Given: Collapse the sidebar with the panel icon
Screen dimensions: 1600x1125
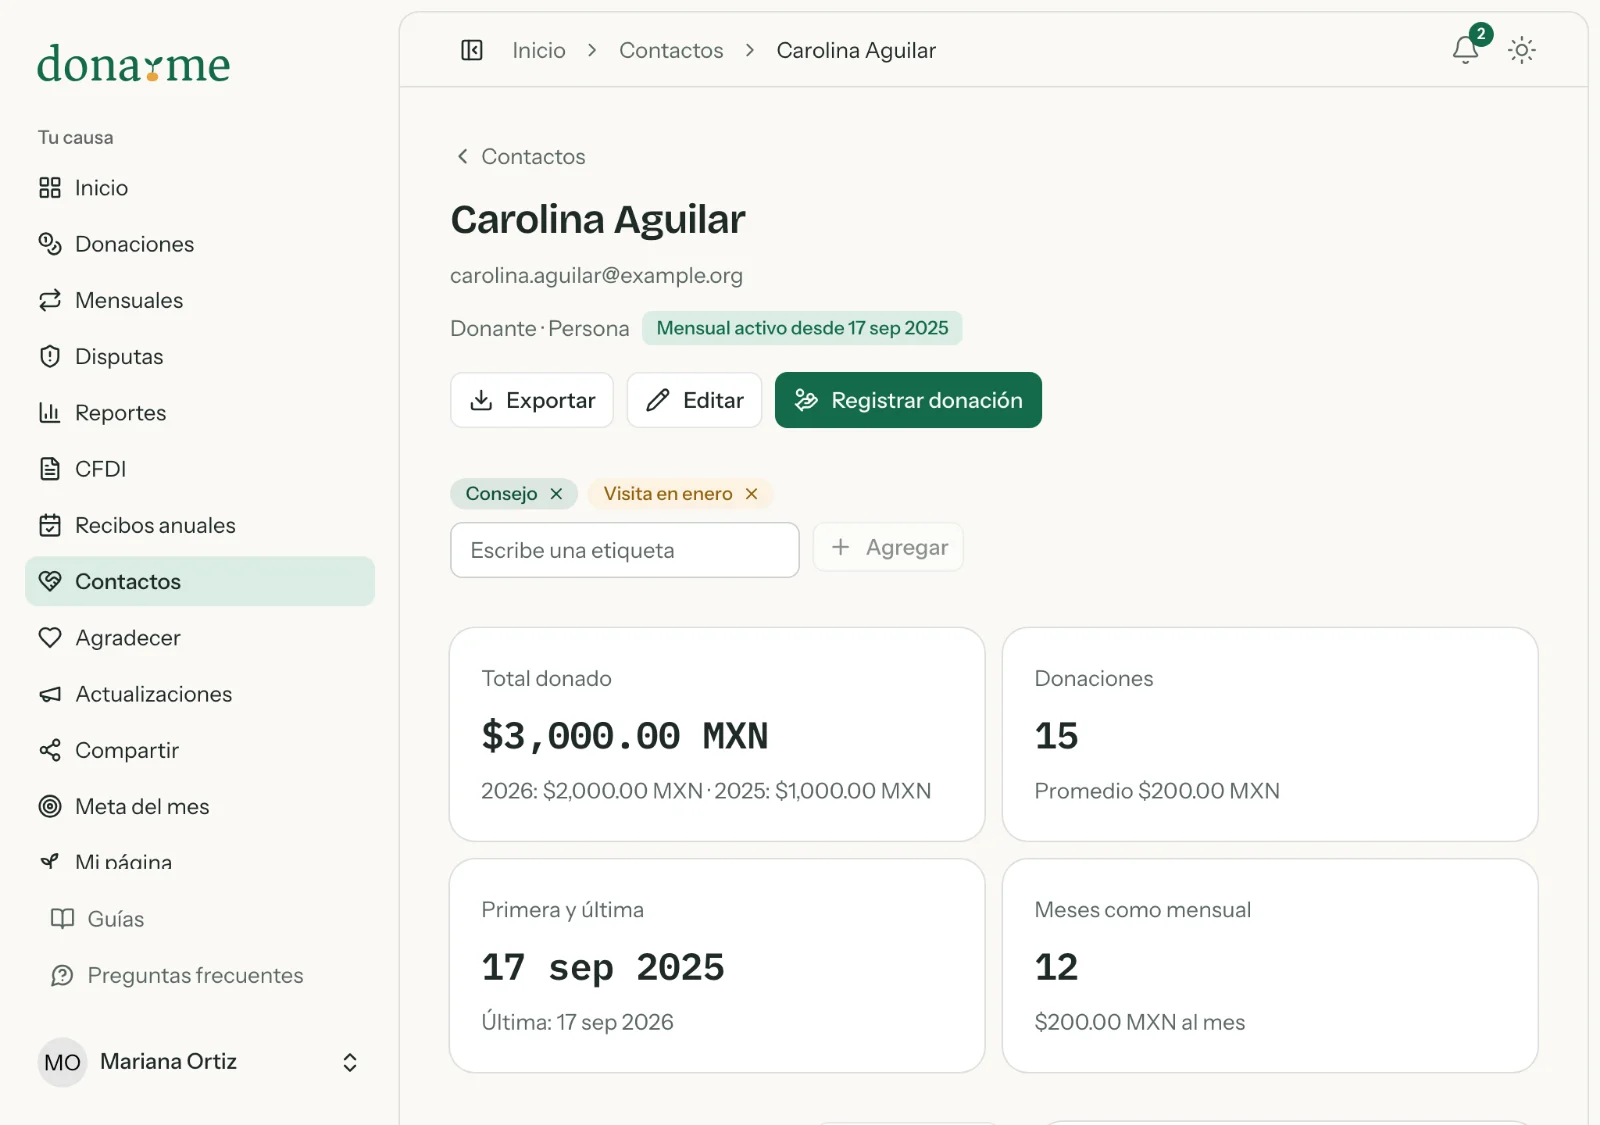Looking at the screenshot, I should tap(472, 50).
